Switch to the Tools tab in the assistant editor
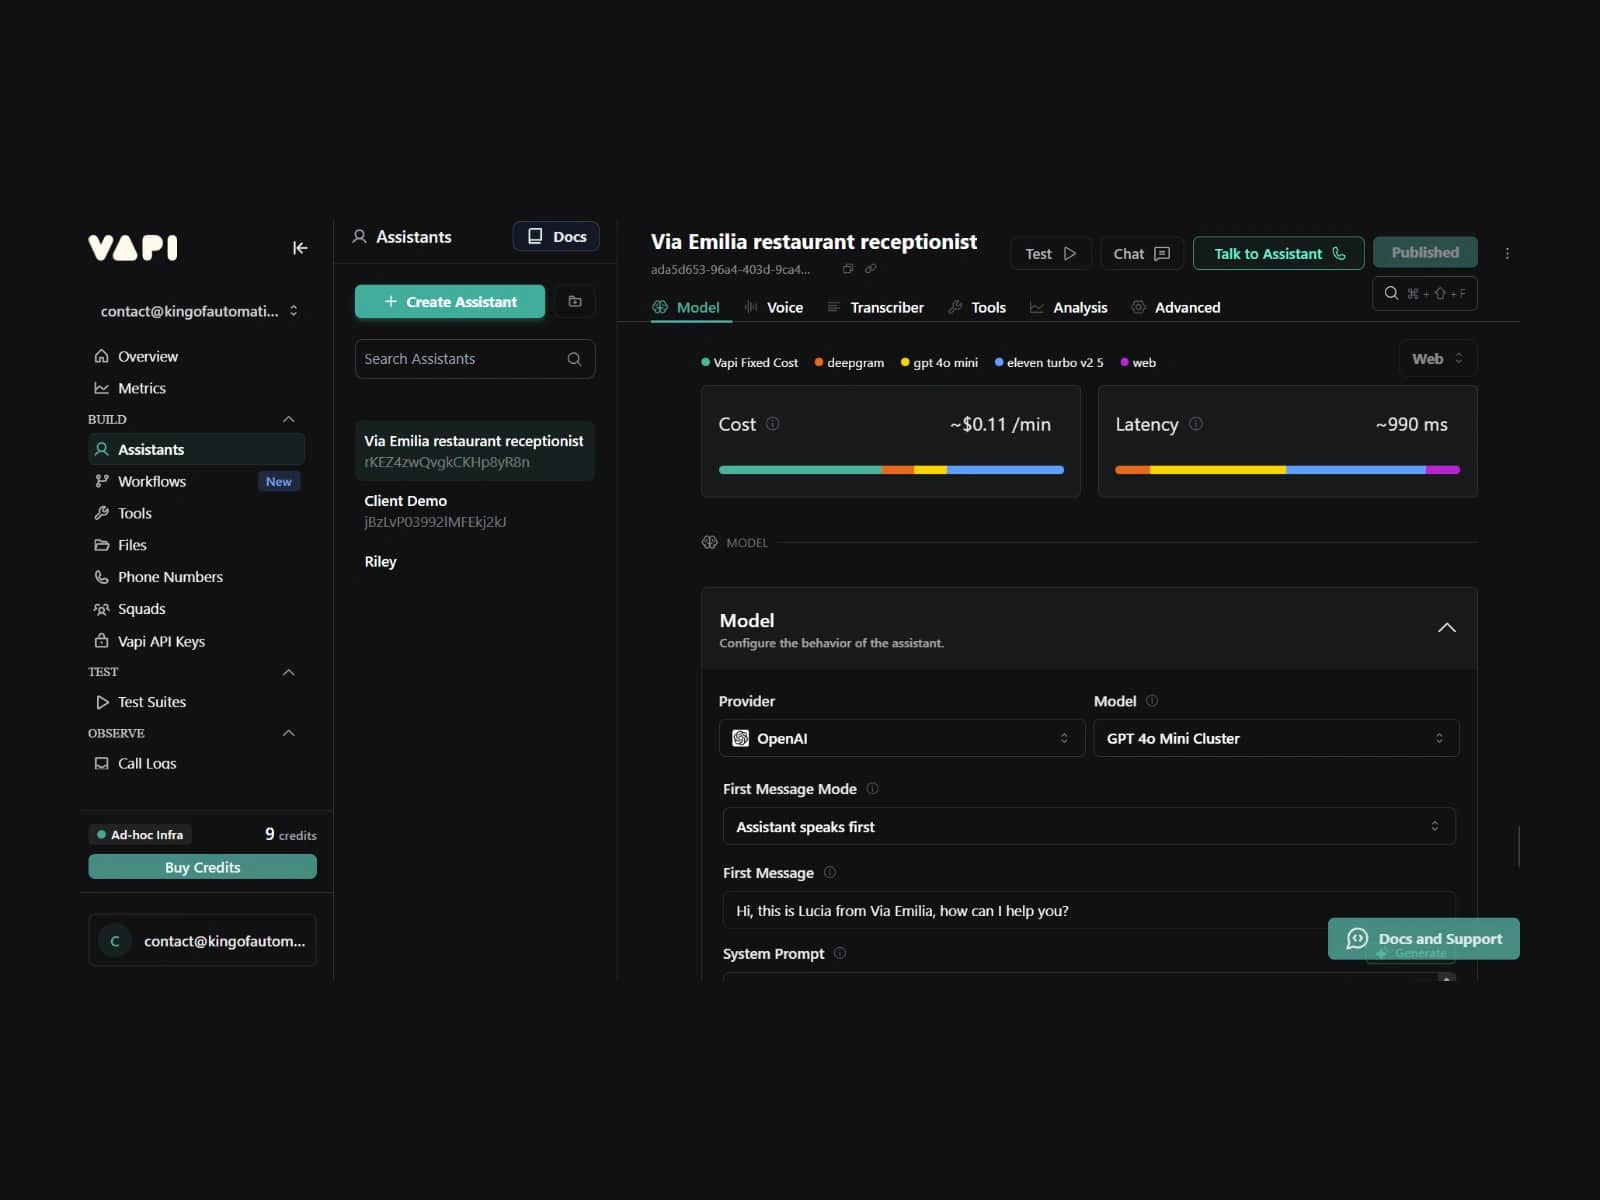The height and width of the screenshot is (1200, 1600). click(977, 308)
